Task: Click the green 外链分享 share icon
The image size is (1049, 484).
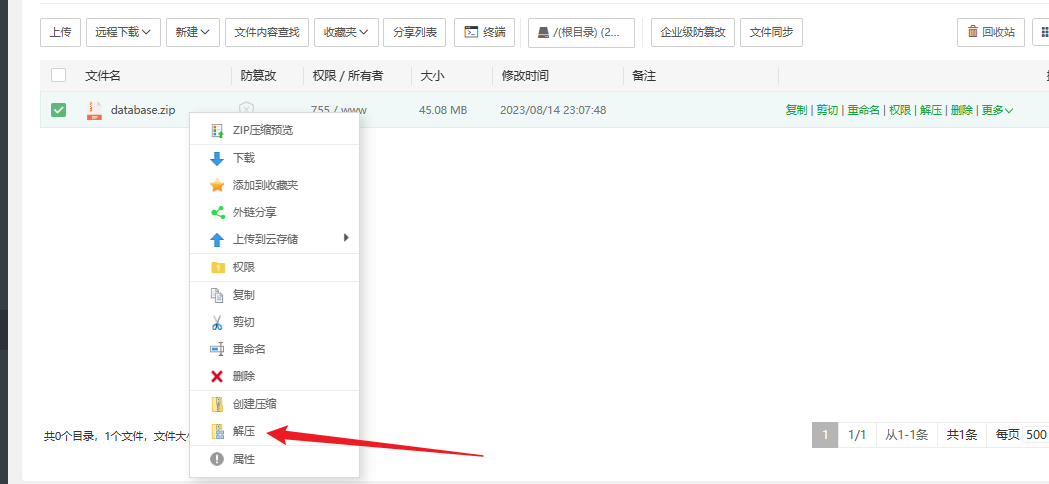Action: tap(217, 212)
